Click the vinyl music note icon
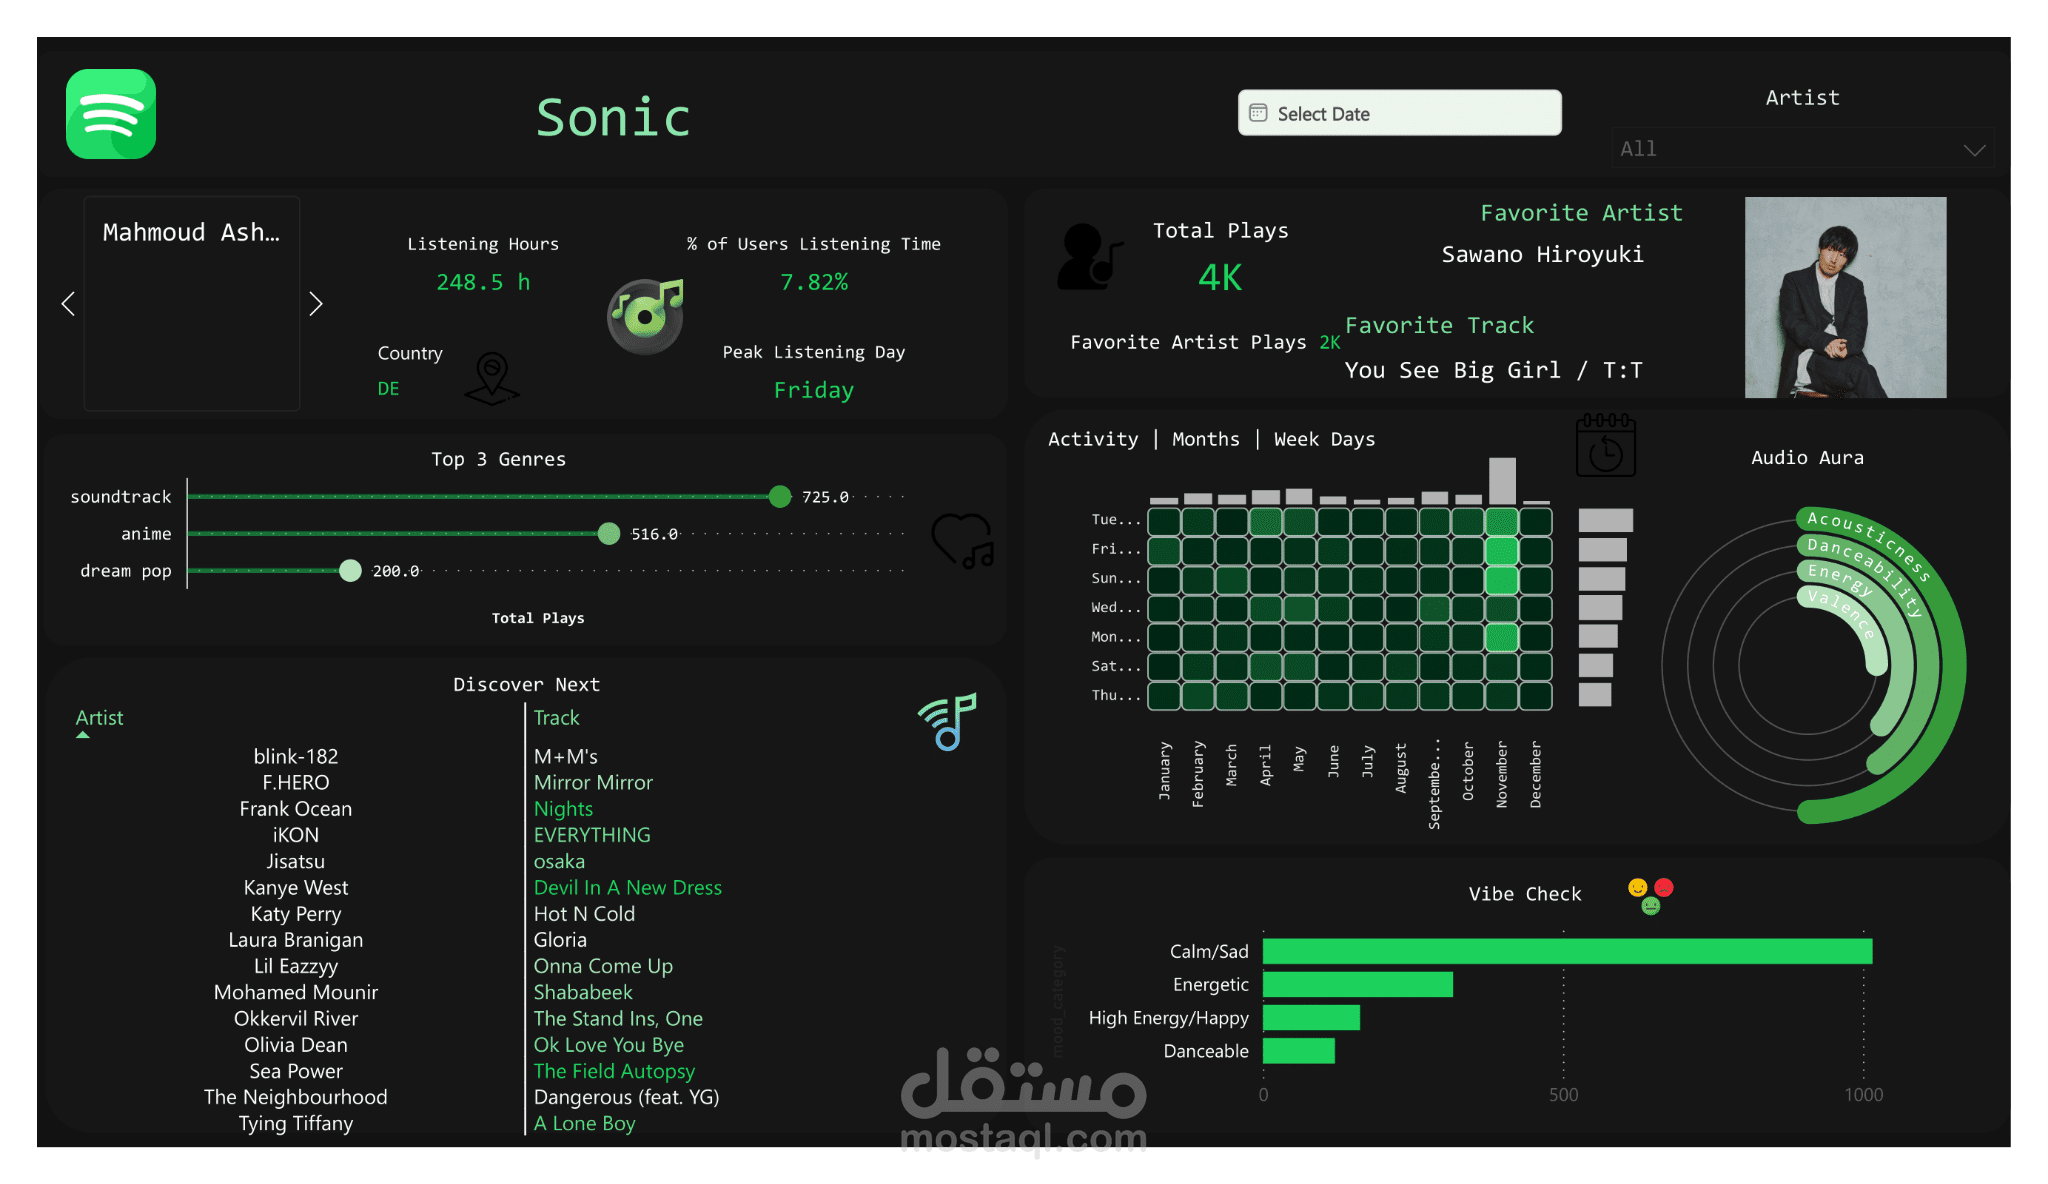Image resolution: width=2048 pixels, height=1184 pixels. tap(646, 316)
